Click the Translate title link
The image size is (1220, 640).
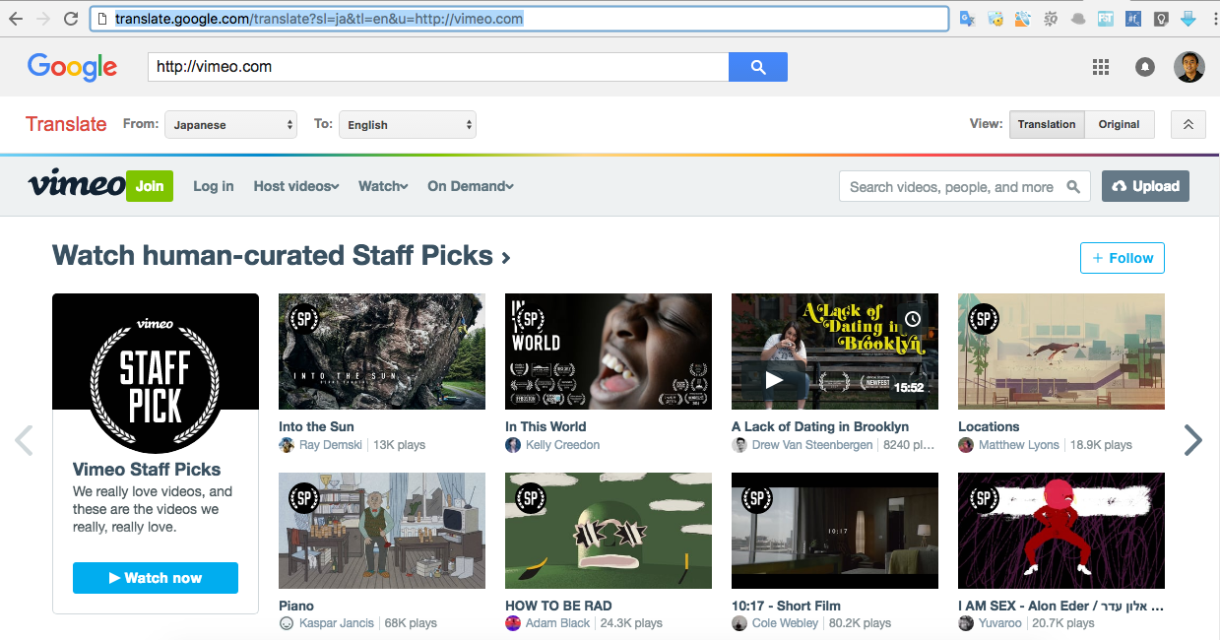click(66, 124)
